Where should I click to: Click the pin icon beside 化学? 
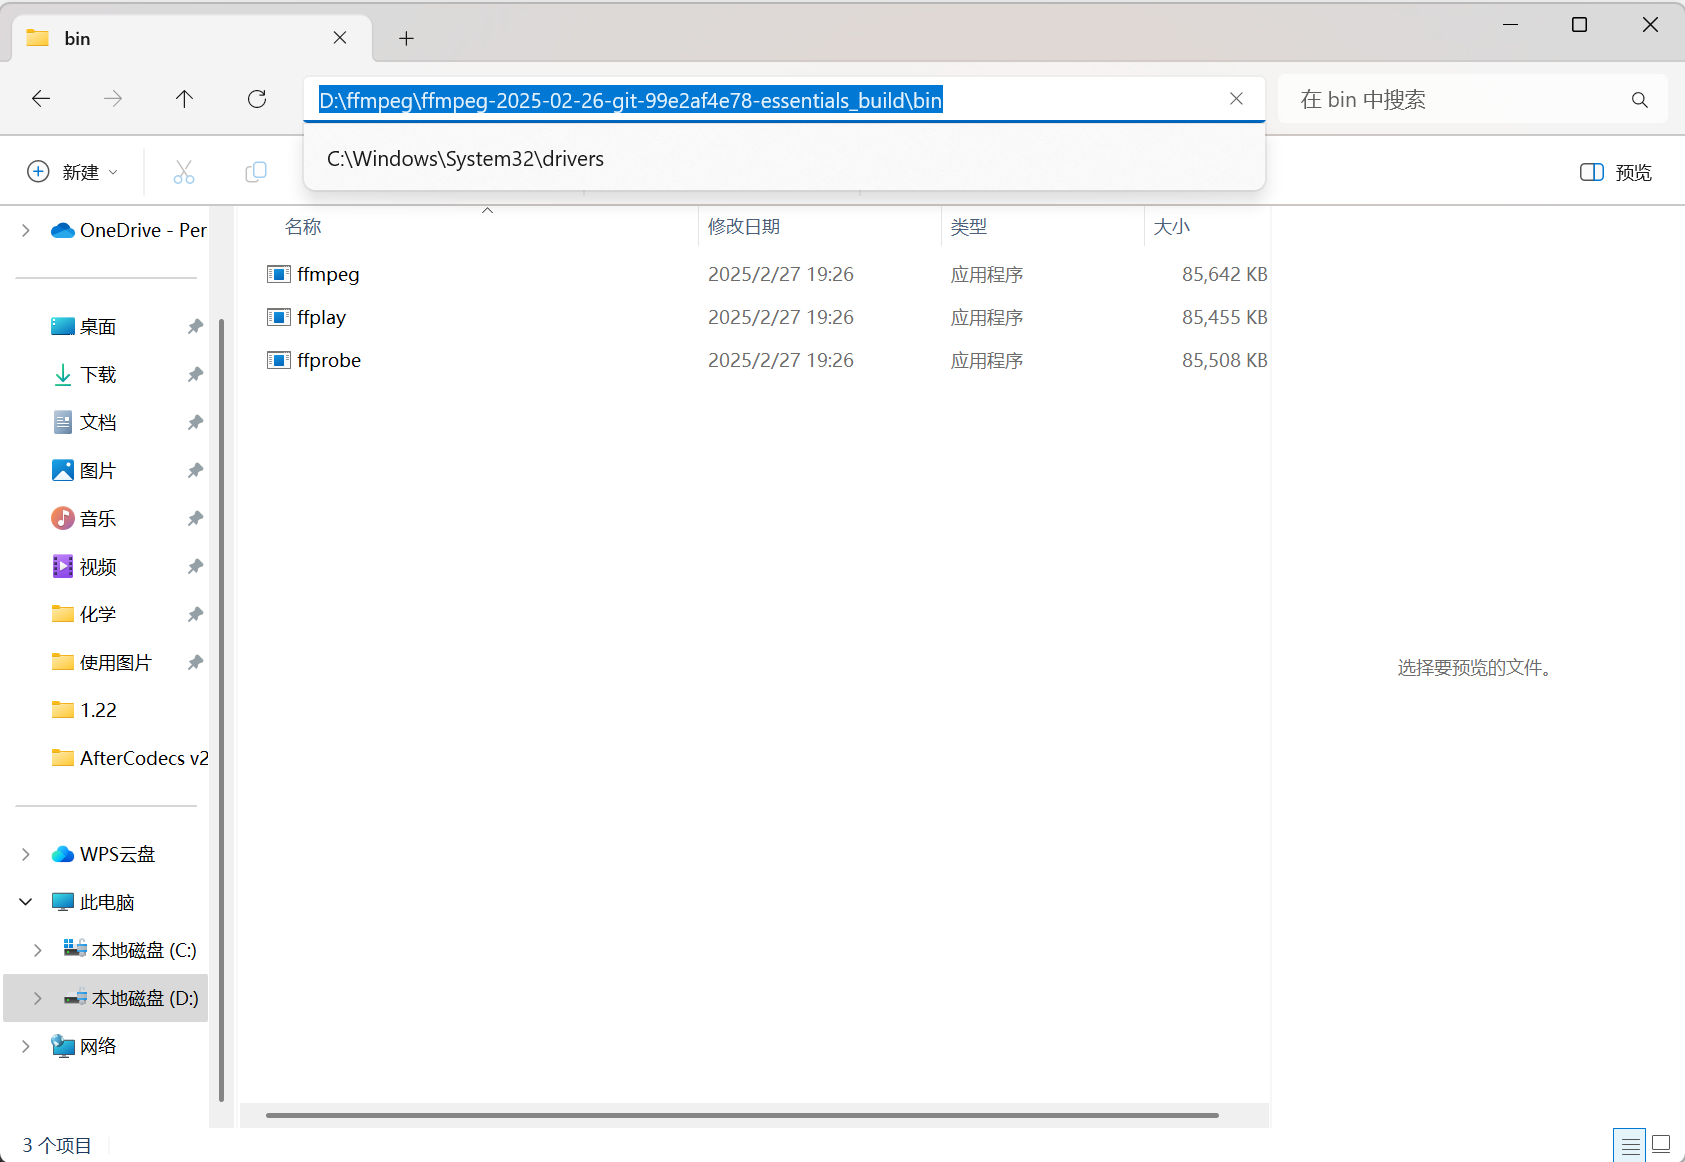point(195,614)
